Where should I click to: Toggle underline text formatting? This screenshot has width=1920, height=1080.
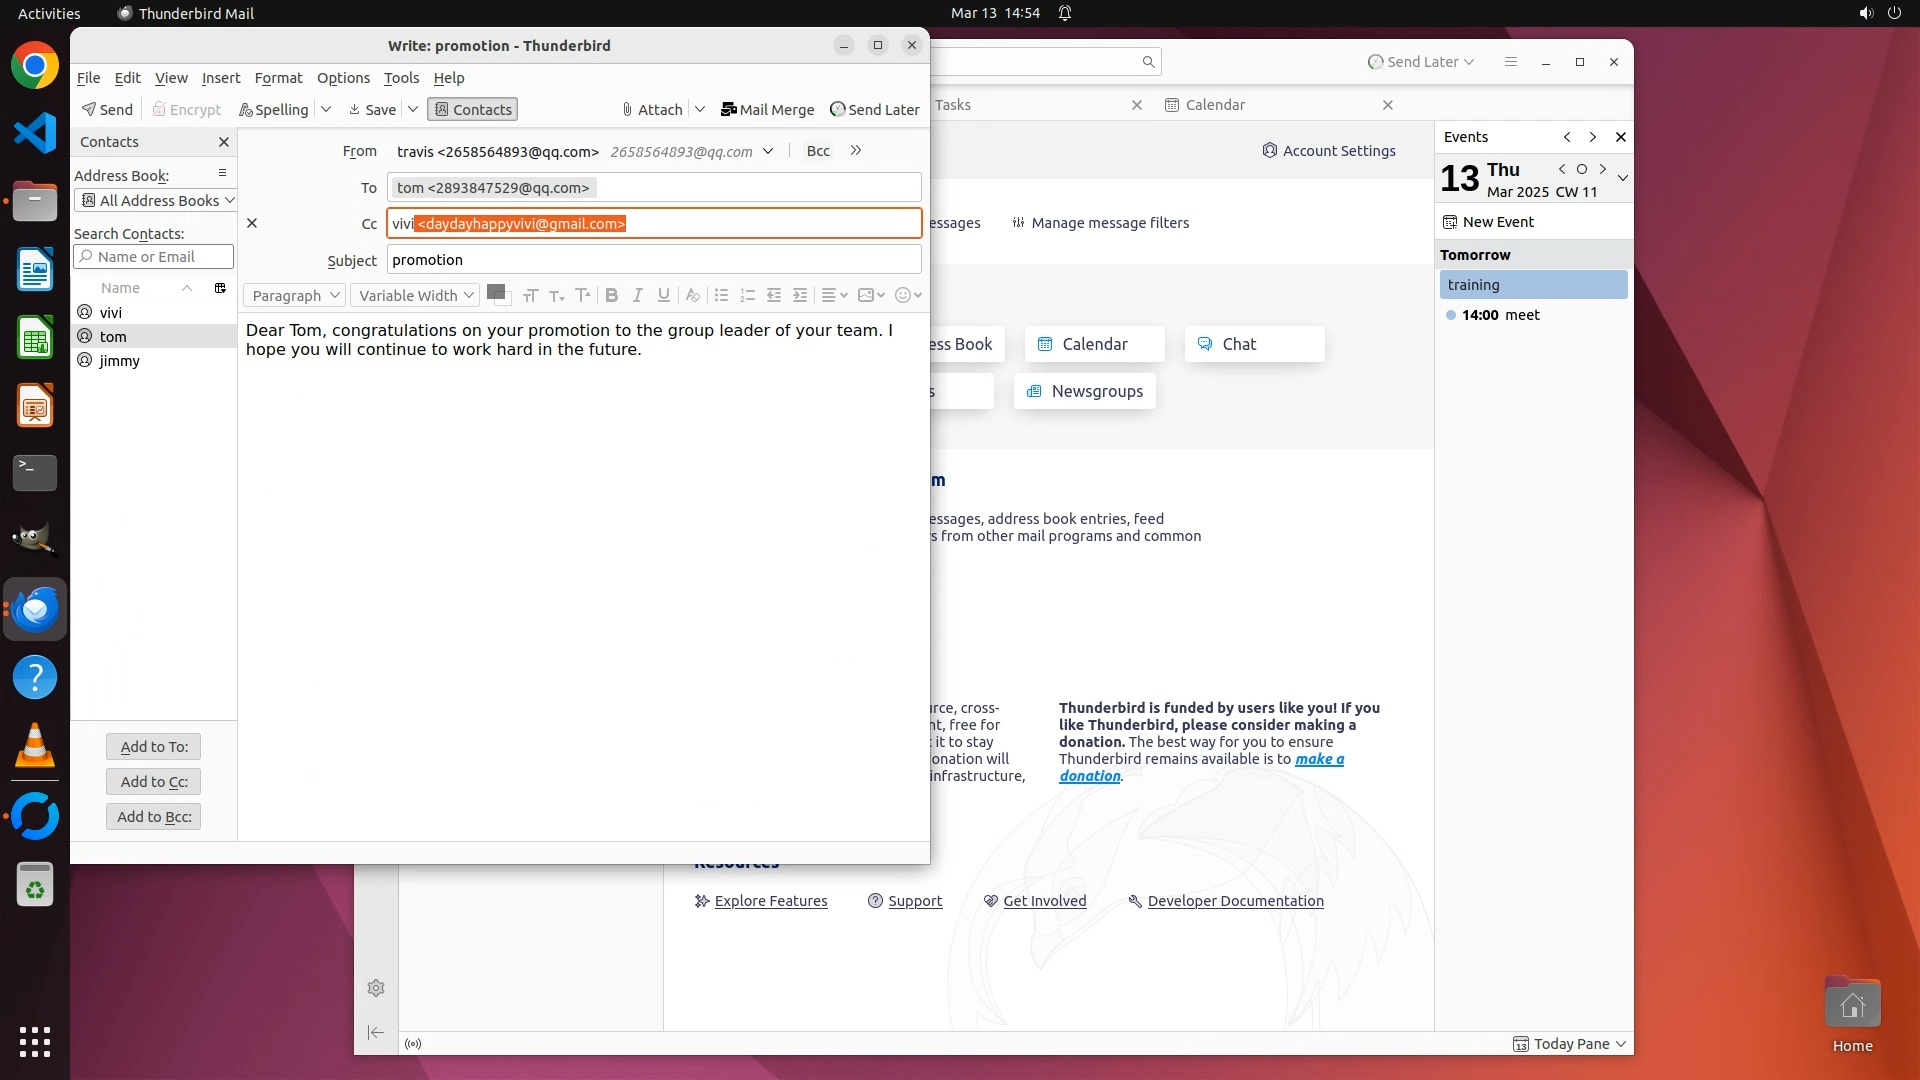tap(663, 295)
